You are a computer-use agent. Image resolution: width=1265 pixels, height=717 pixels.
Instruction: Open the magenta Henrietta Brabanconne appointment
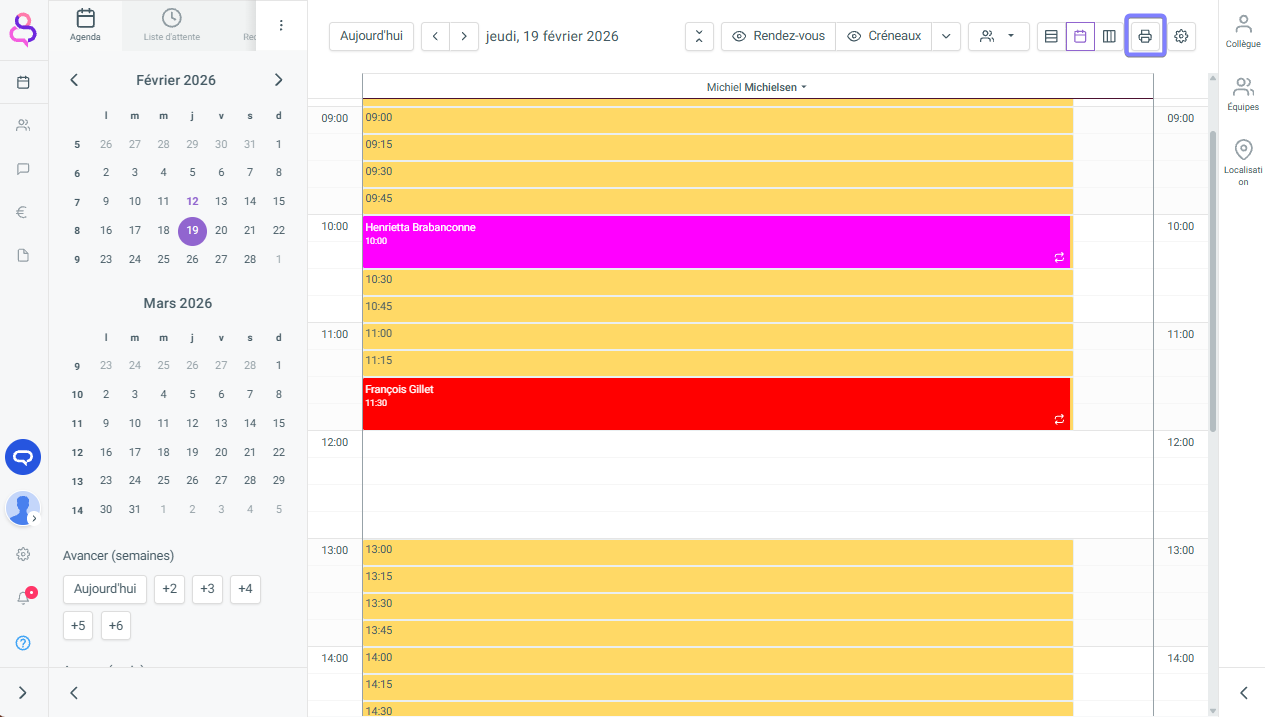pos(715,242)
